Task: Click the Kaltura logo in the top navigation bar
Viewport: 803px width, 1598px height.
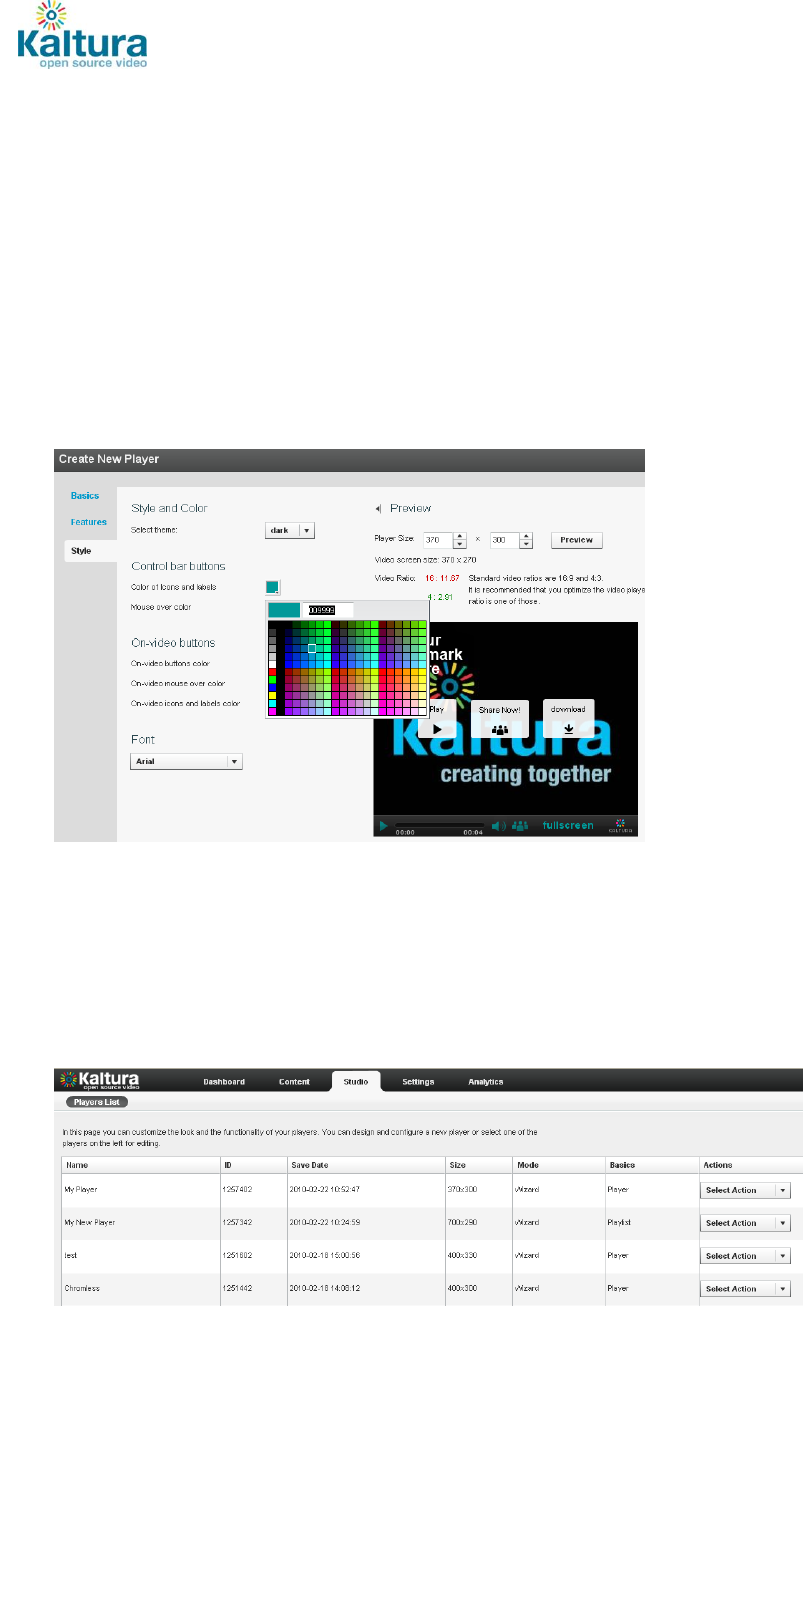Action: pos(99,1080)
